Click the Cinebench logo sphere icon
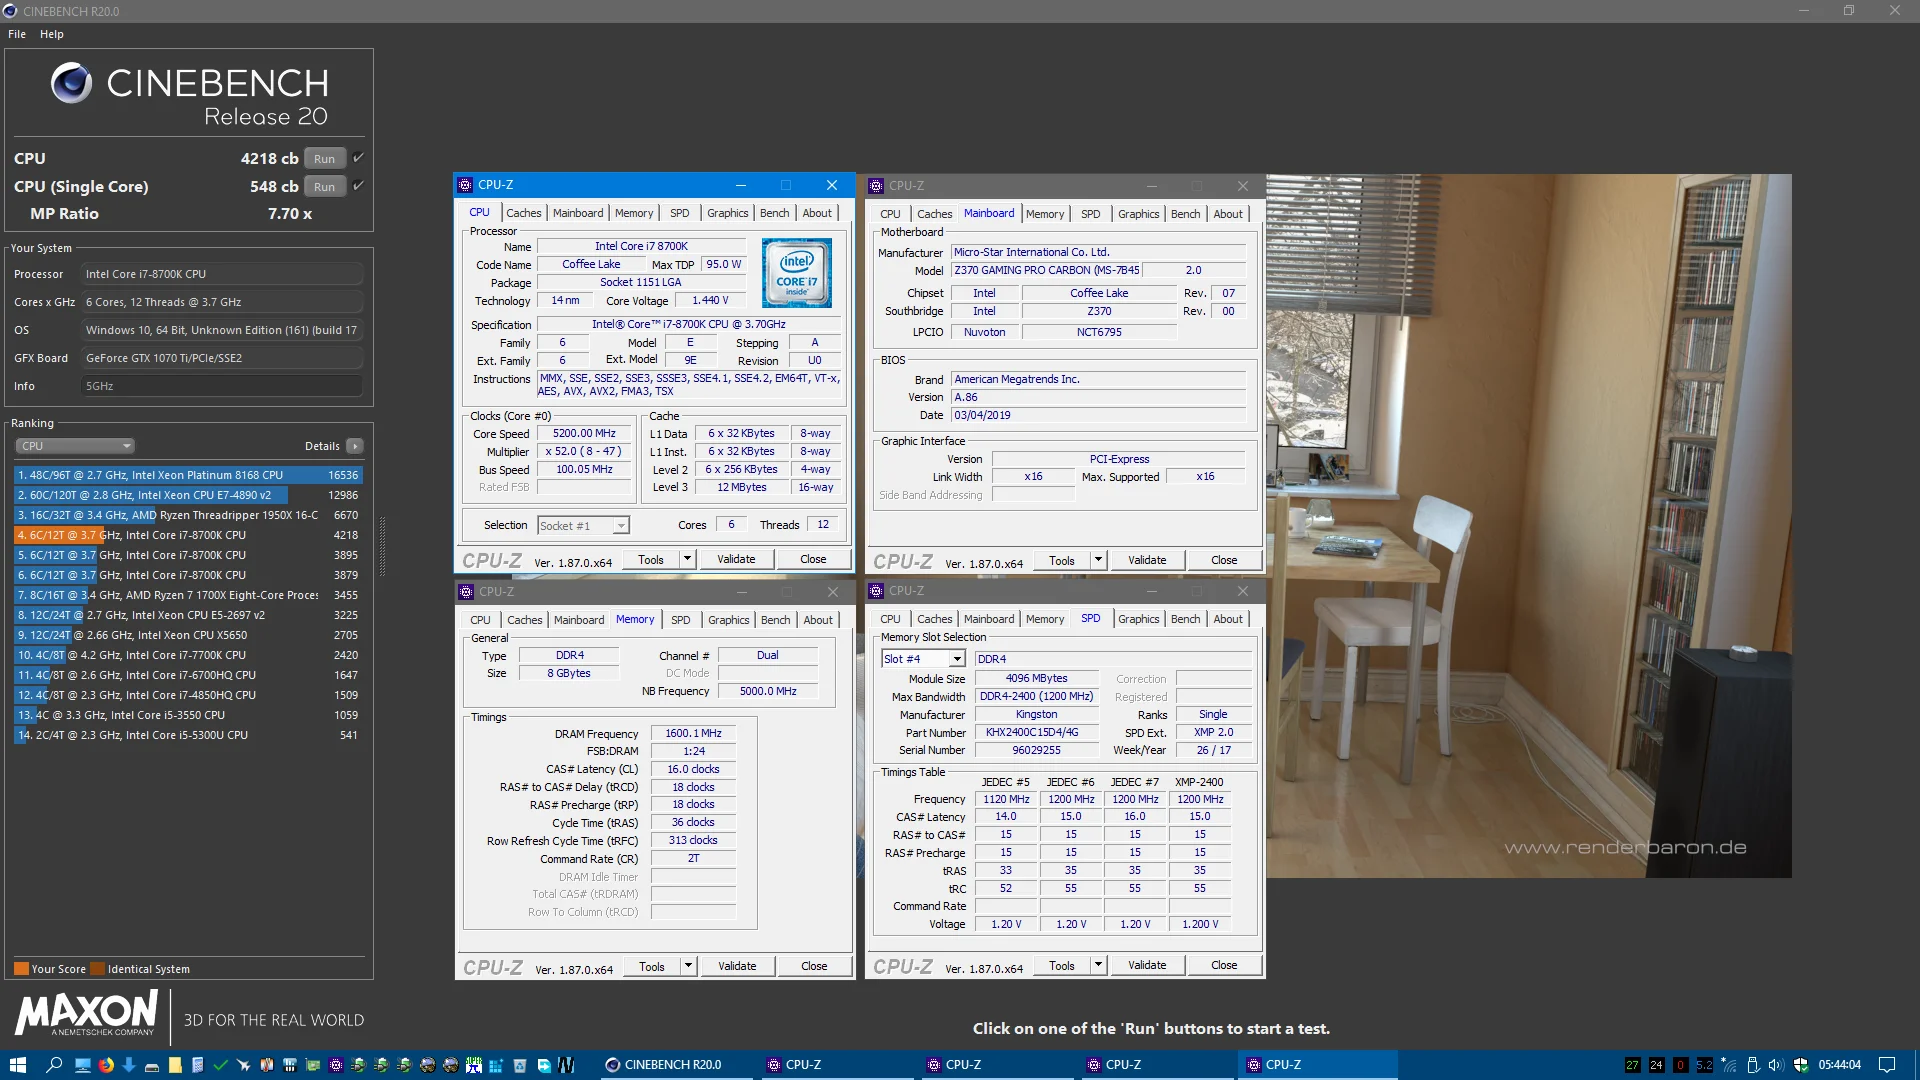Screen dimensions: 1920x1080 pyautogui.click(x=71, y=83)
